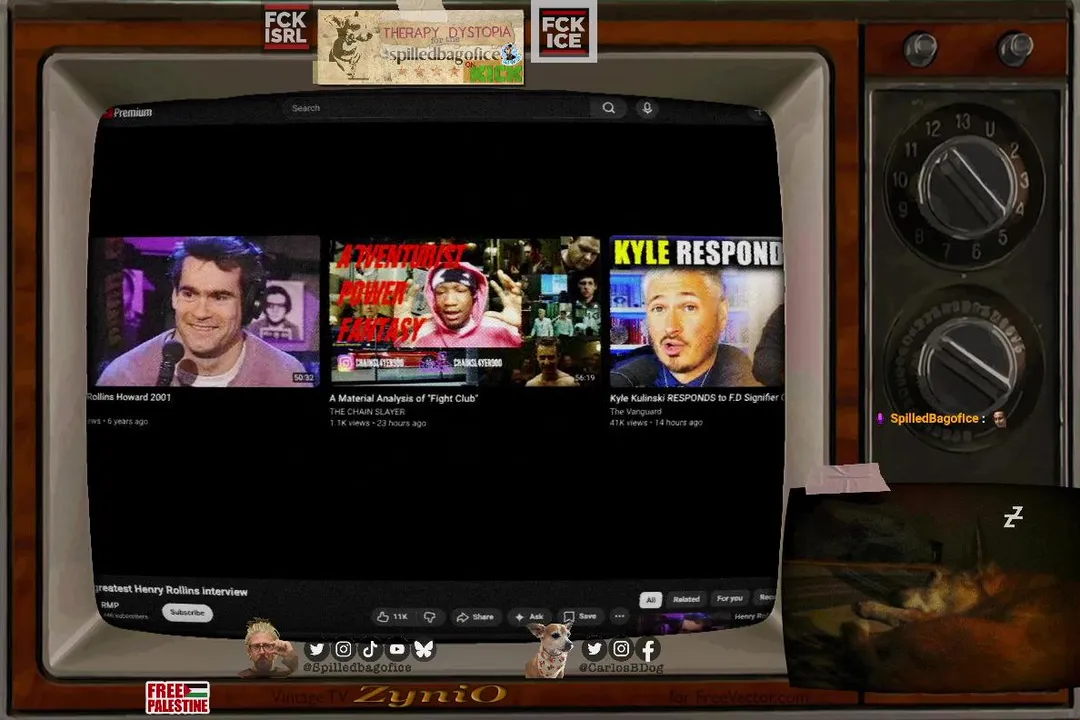Click the YouTube search magnifier icon
This screenshot has width=1080, height=720.
[608, 108]
